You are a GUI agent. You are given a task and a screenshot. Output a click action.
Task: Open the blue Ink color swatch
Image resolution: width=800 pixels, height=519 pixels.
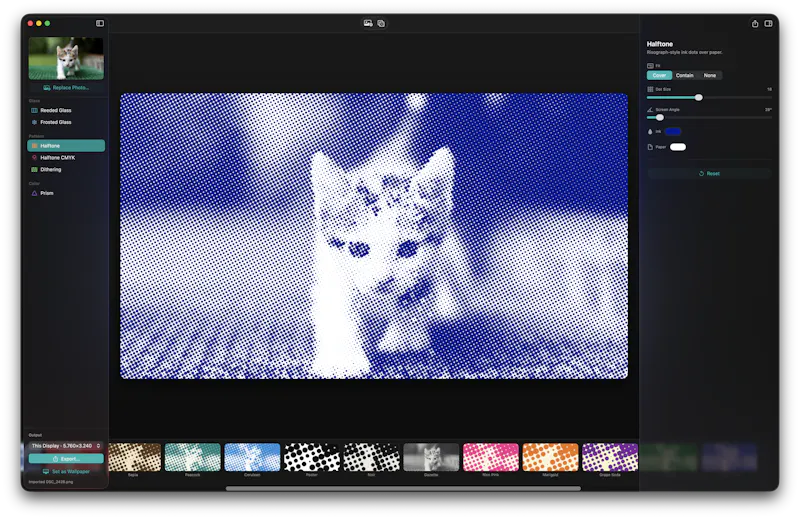(673, 132)
